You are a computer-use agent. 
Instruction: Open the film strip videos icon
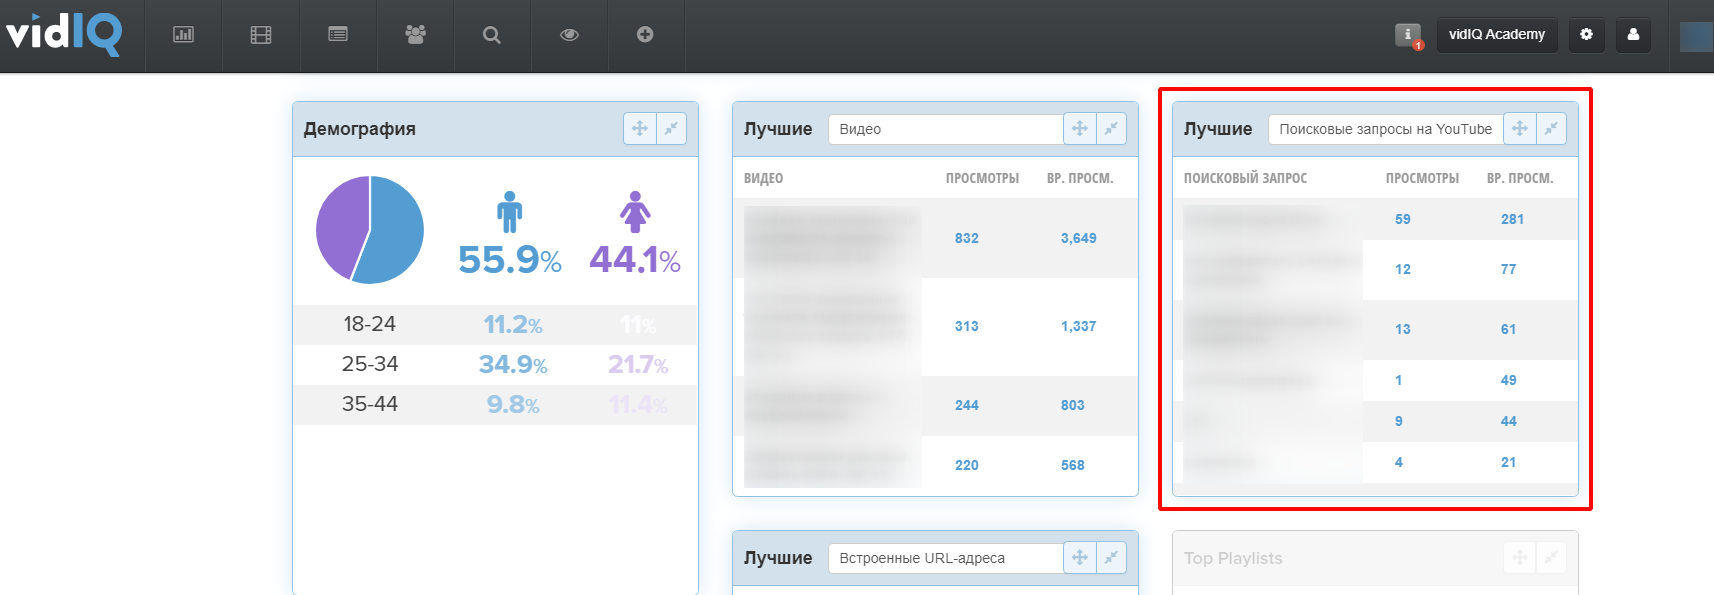[x=261, y=35]
